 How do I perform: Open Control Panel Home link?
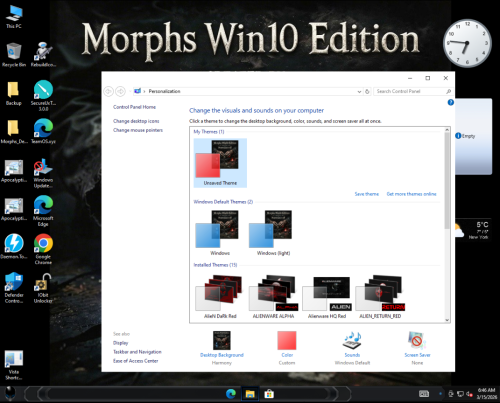click(134, 107)
